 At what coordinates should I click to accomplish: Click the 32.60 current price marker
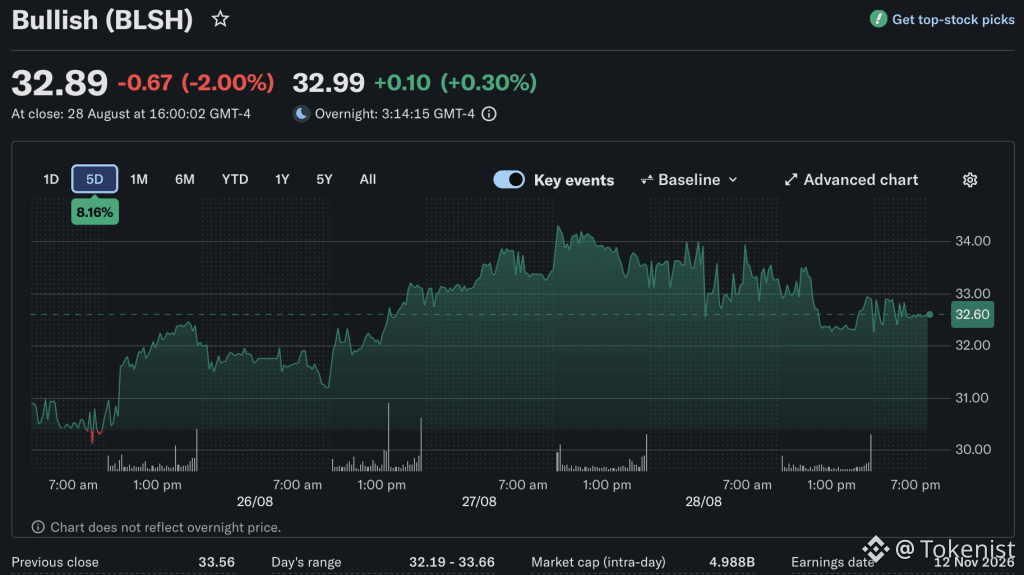[972, 314]
